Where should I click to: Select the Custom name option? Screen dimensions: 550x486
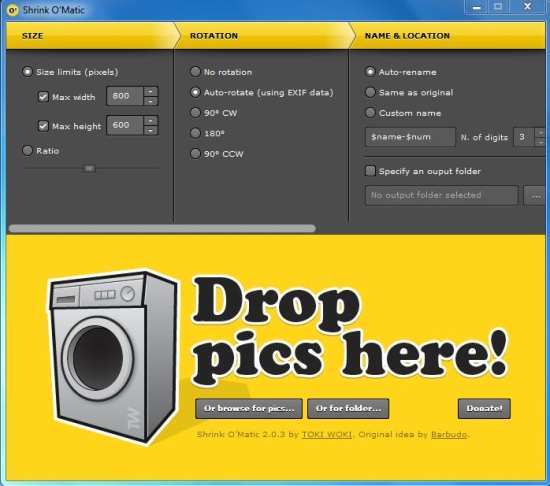(370, 113)
